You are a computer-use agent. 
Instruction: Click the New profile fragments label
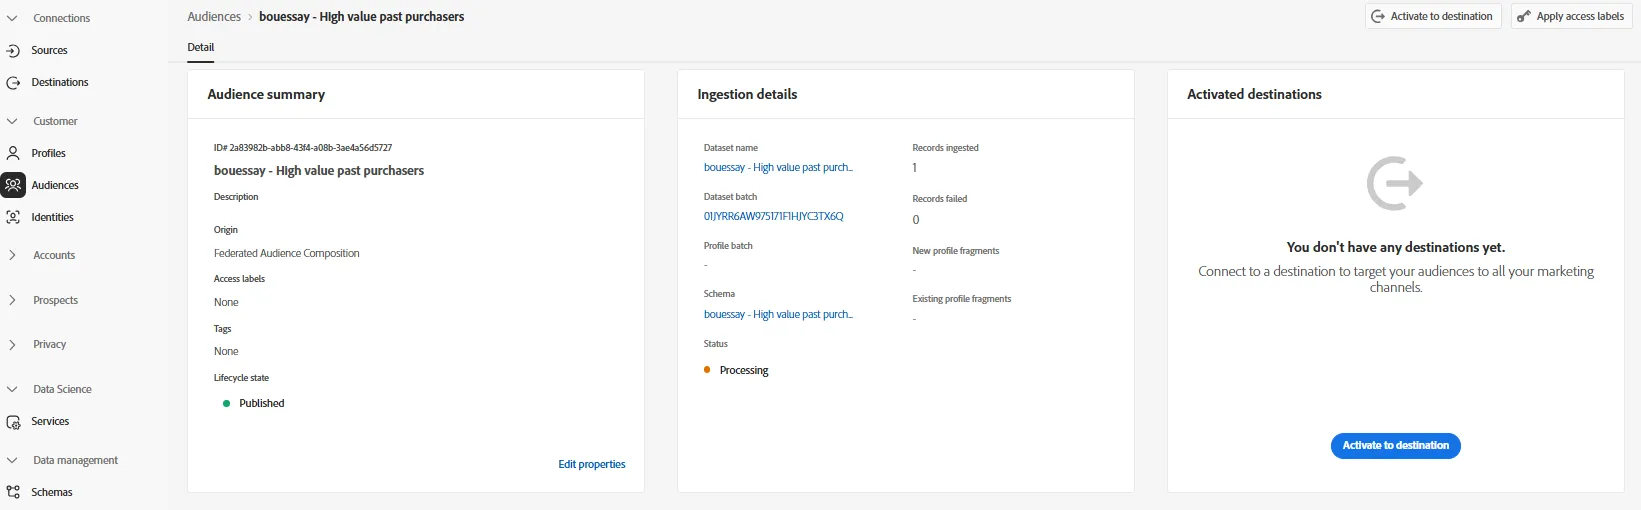click(956, 251)
